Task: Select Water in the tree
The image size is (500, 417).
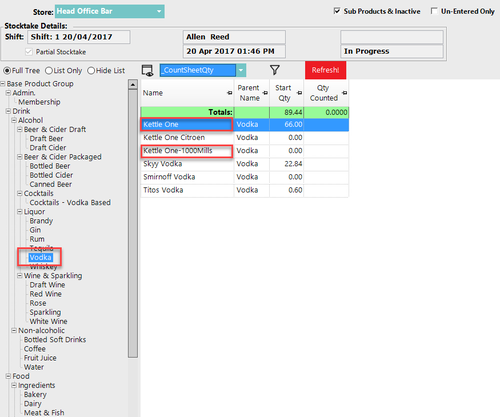Action: click(34, 367)
